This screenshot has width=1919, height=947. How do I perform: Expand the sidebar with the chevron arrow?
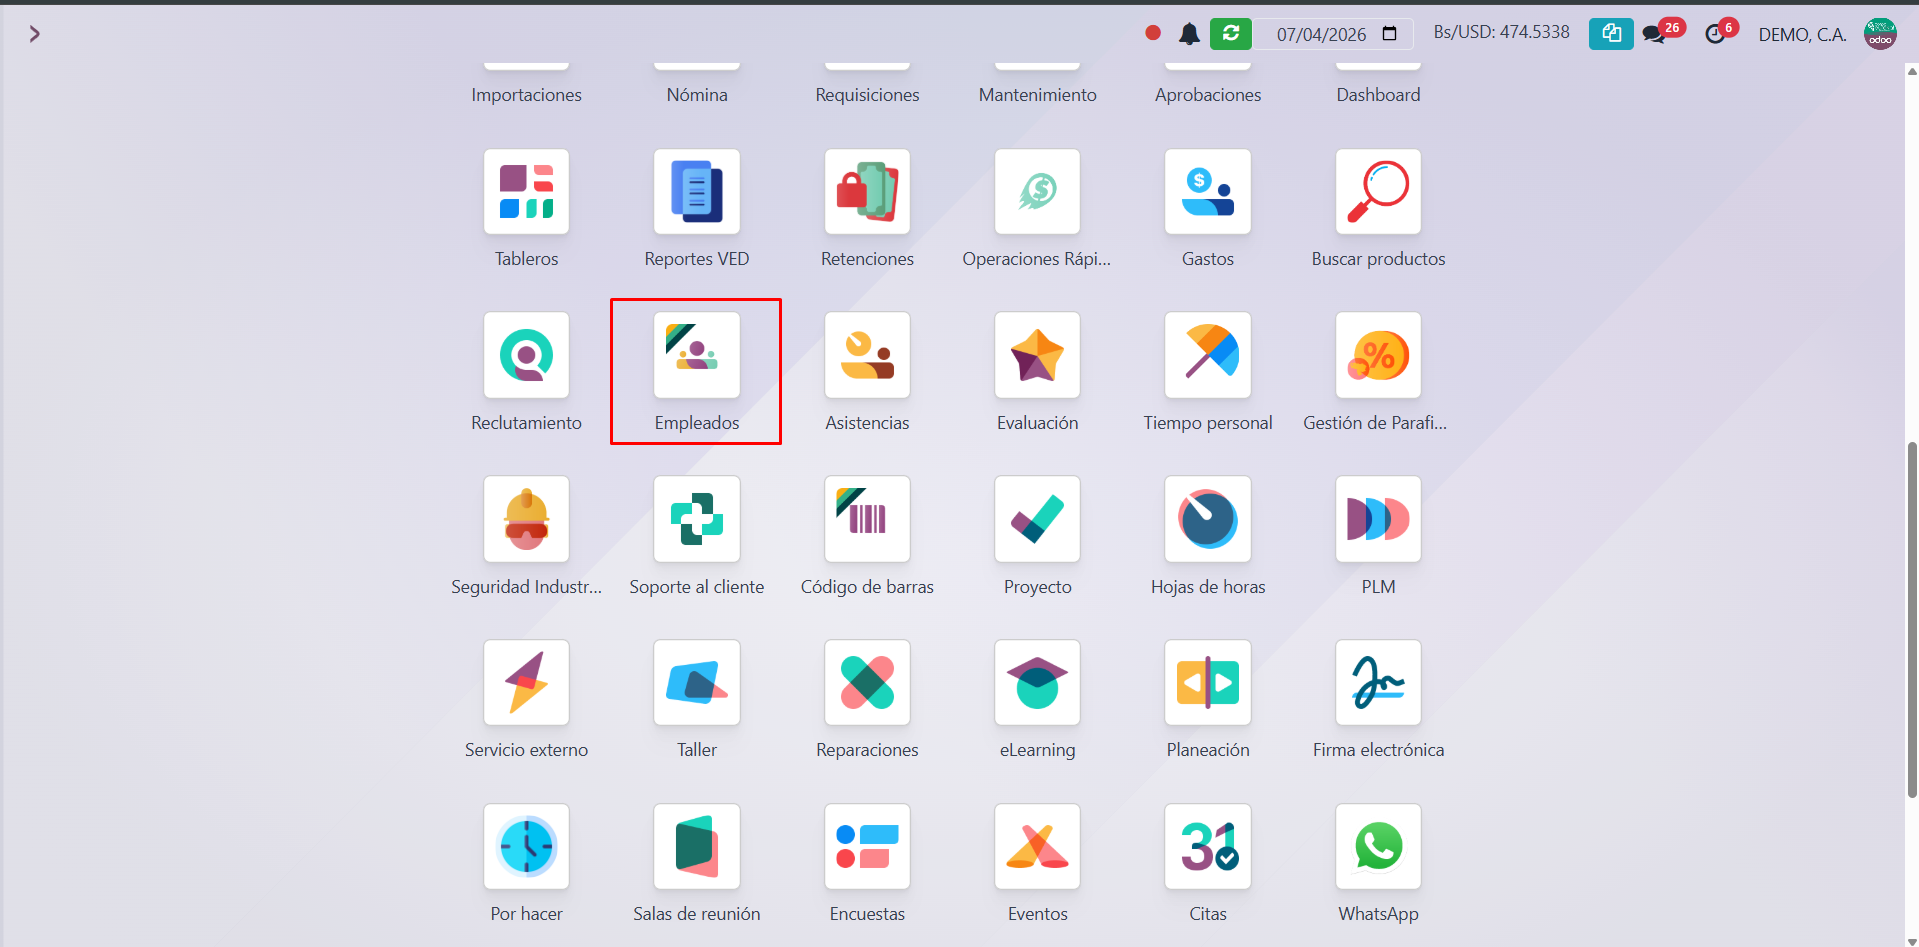tap(35, 34)
